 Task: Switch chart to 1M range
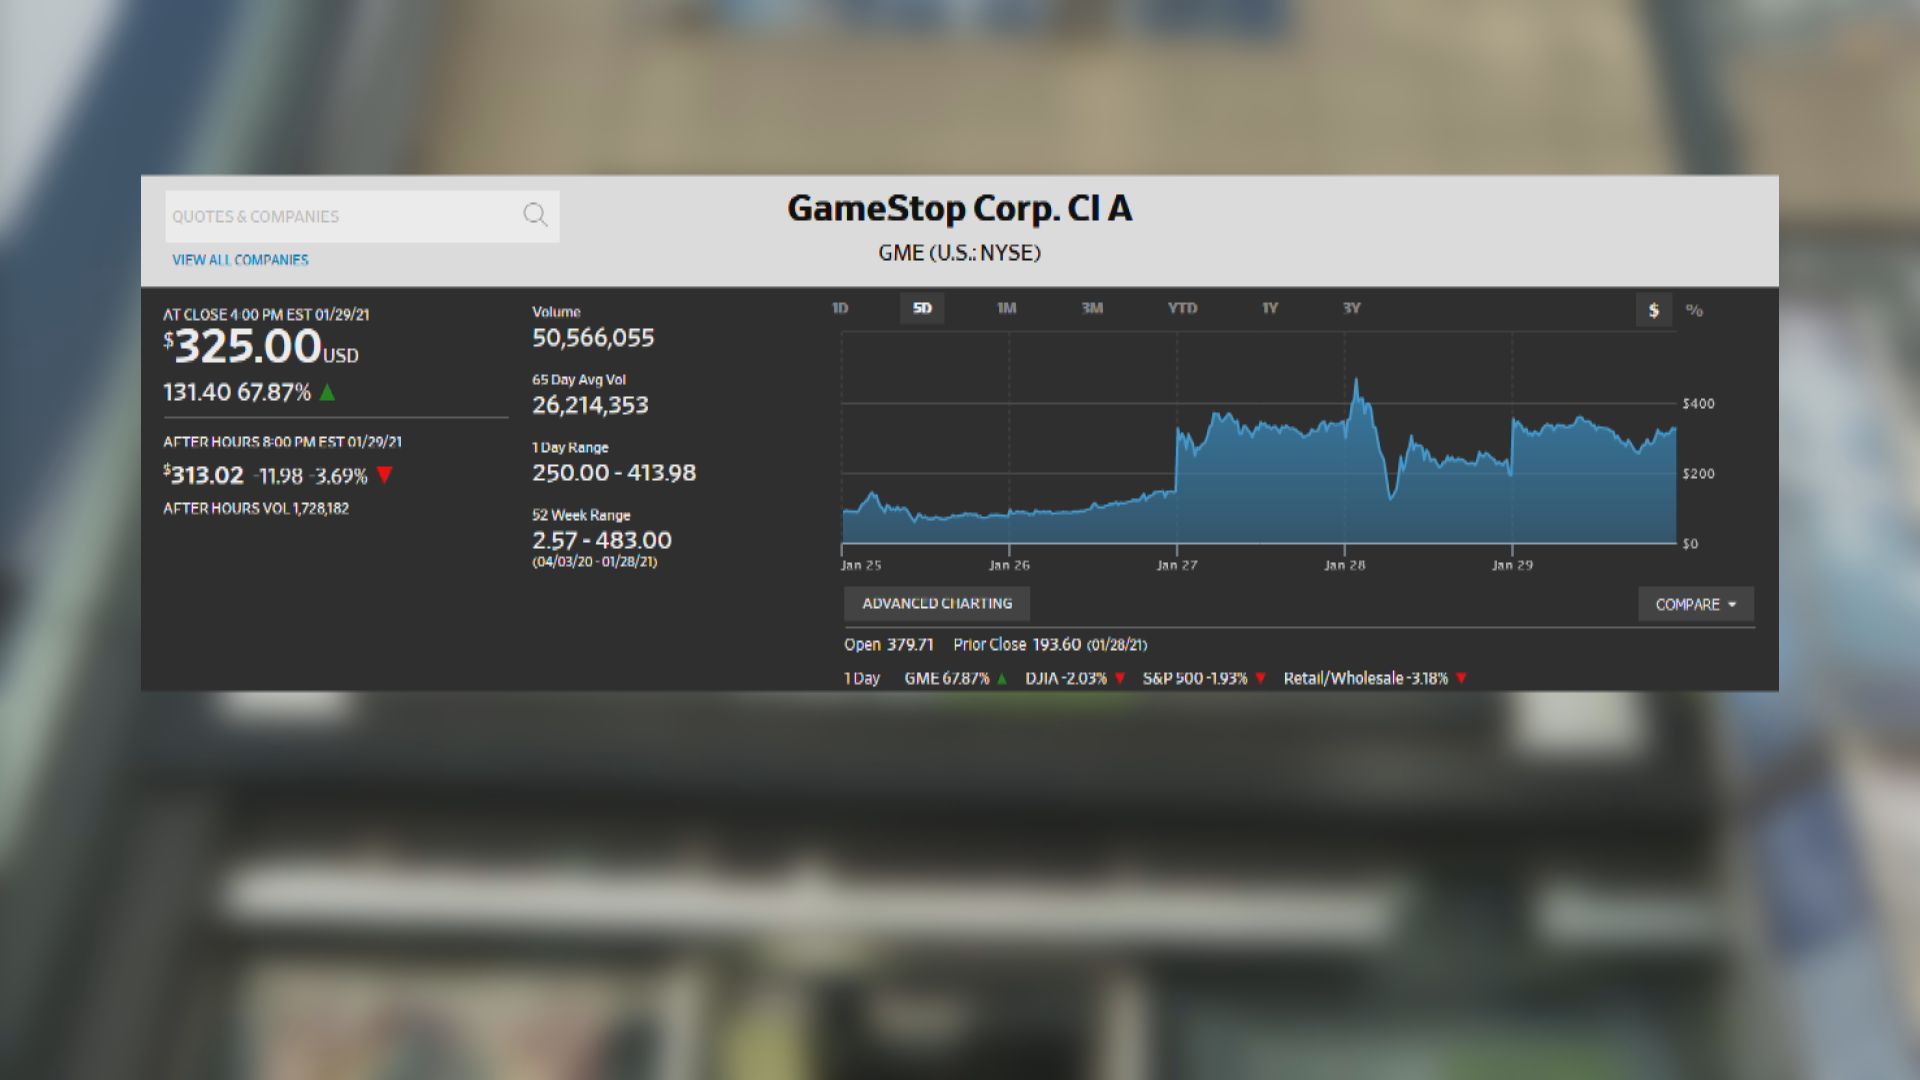click(x=1006, y=308)
